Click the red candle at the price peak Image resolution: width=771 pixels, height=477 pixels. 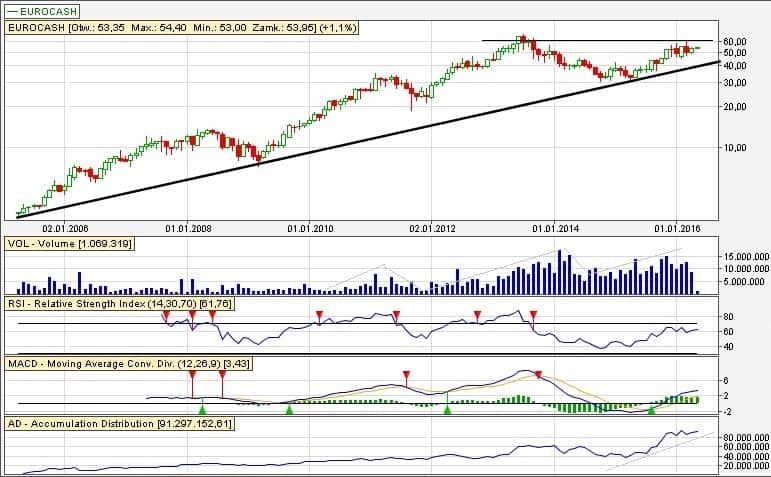tap(522, 40)
